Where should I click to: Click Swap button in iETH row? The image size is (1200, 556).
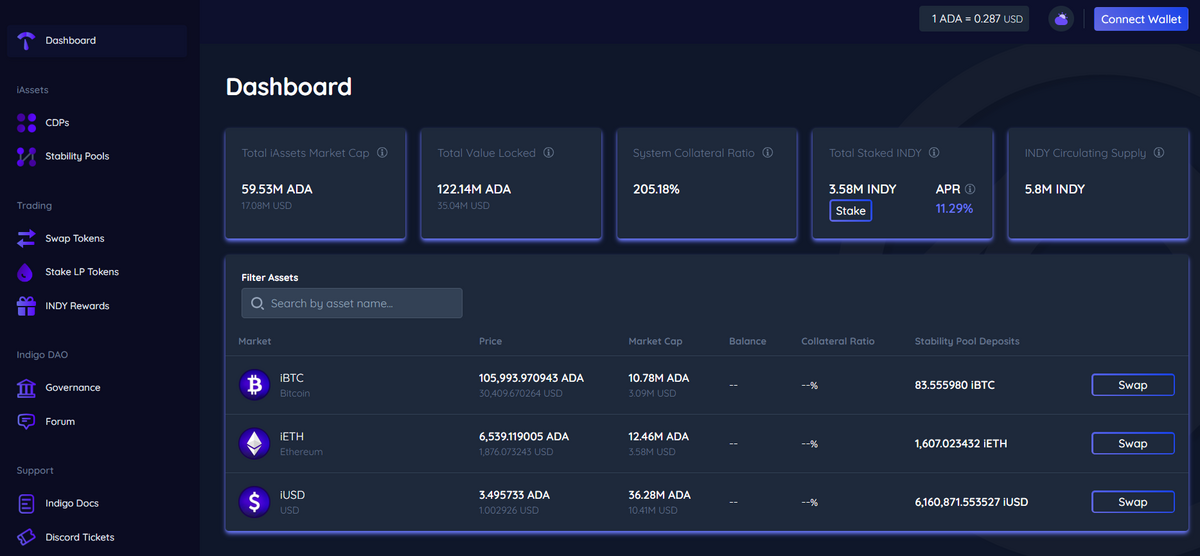[x=1132, y=443]
